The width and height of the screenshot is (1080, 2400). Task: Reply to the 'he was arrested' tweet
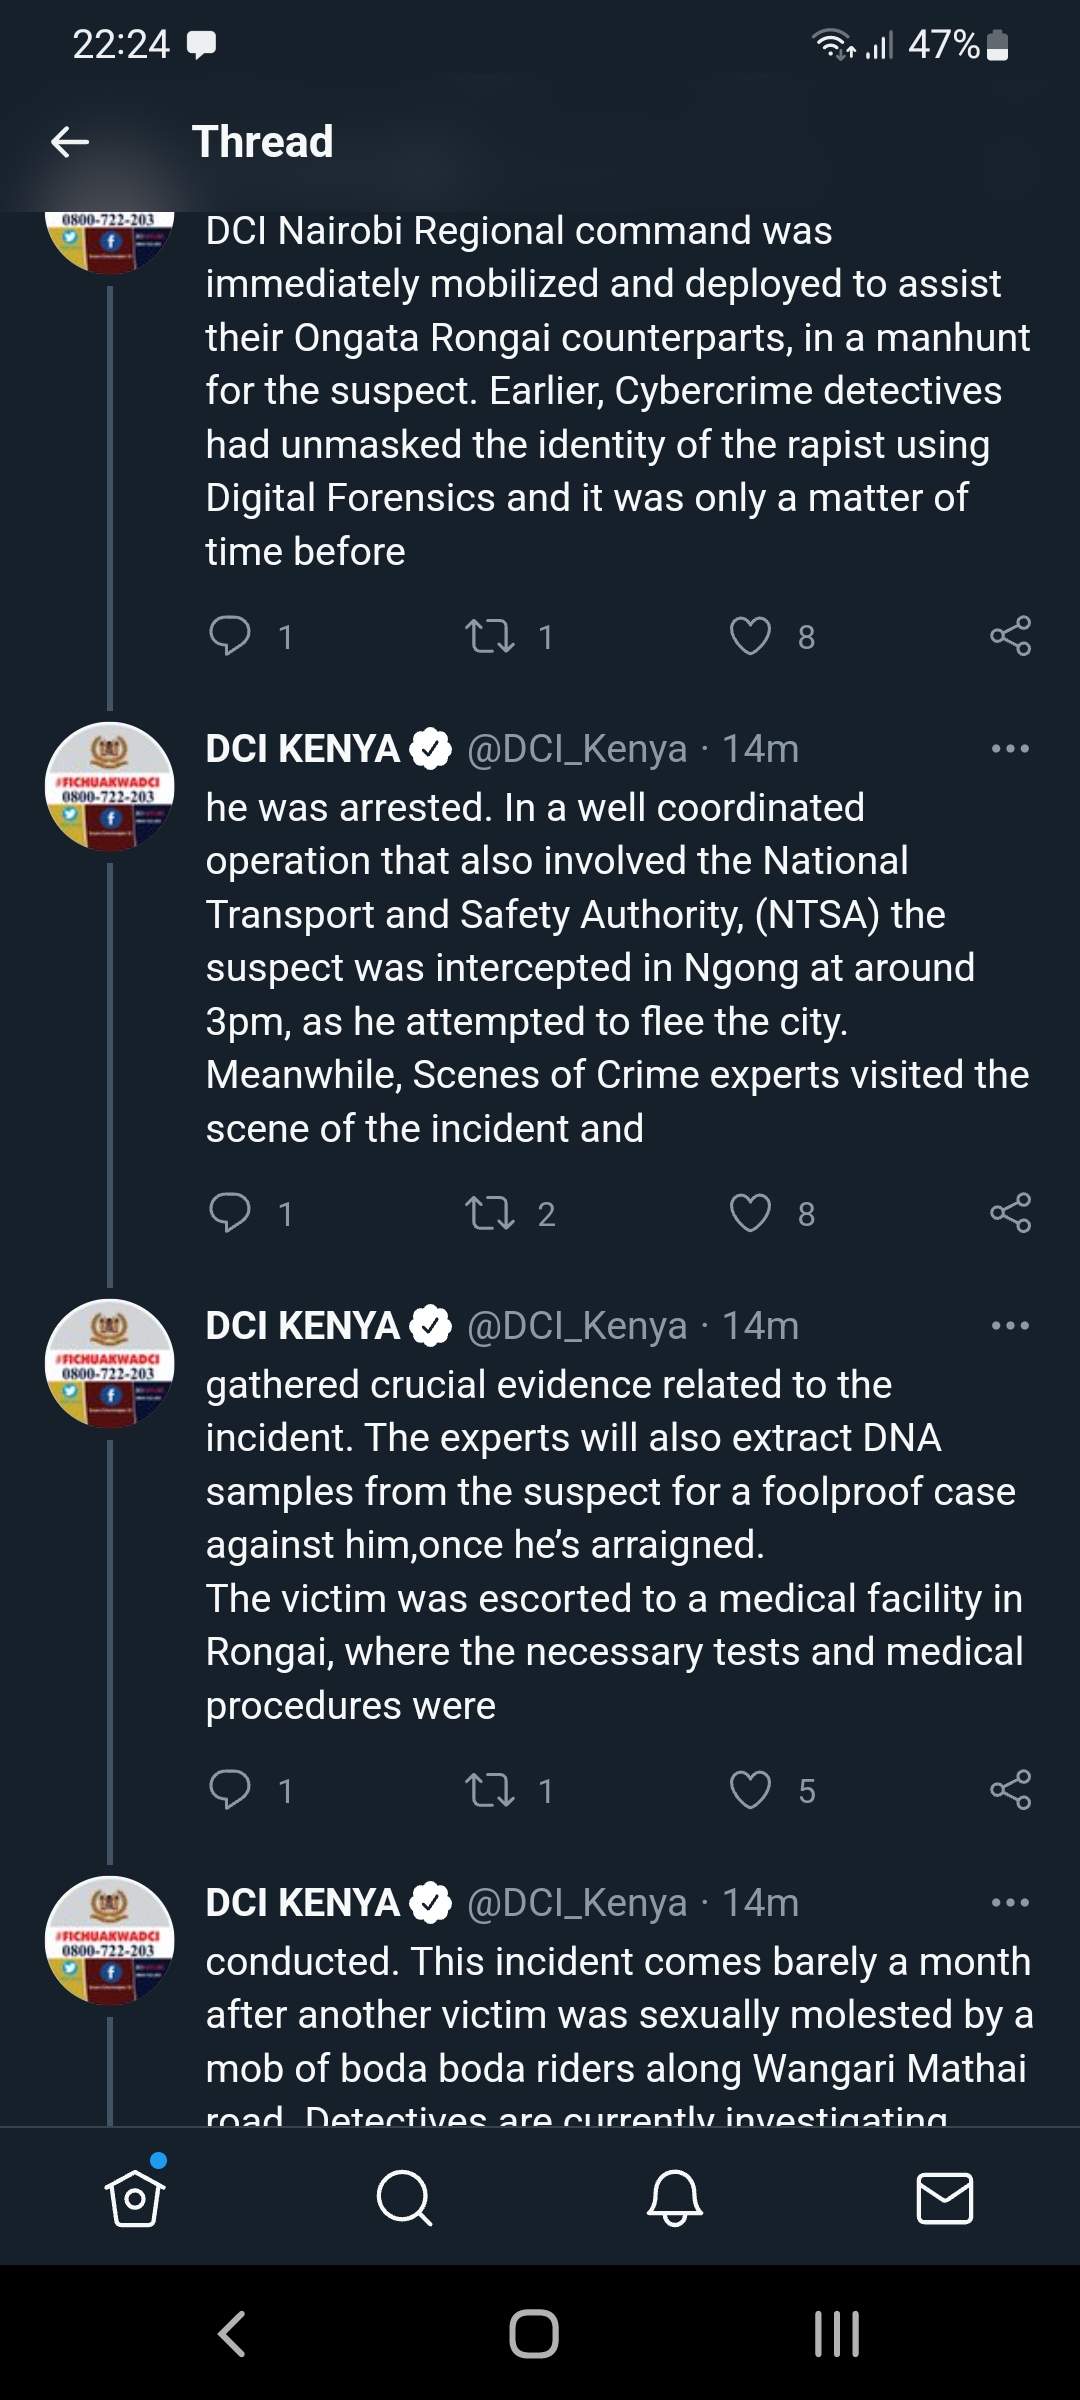tap(230, 1212)
